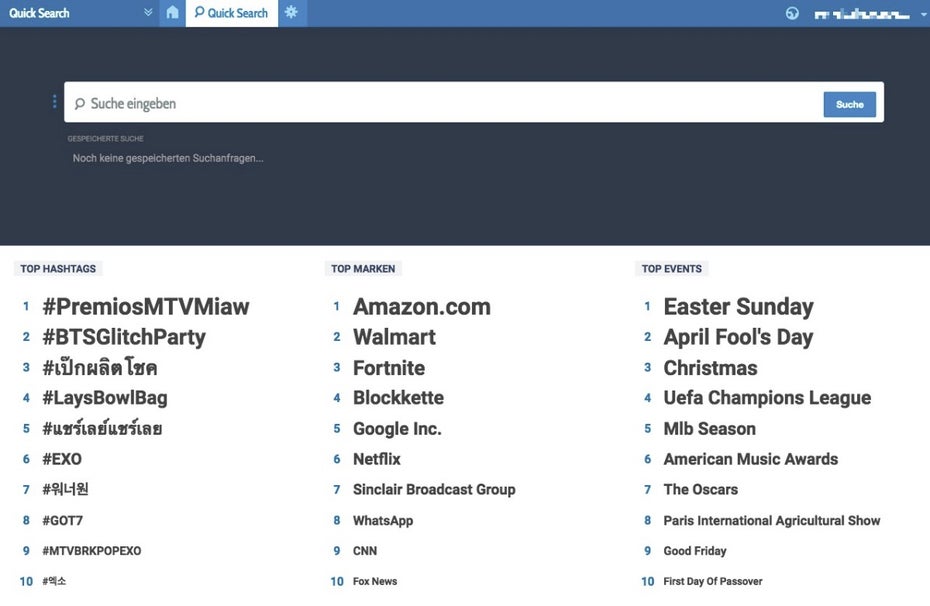Open the settings gear tab
The height and width of the screenshot is (606, 930).
[291, 12]
